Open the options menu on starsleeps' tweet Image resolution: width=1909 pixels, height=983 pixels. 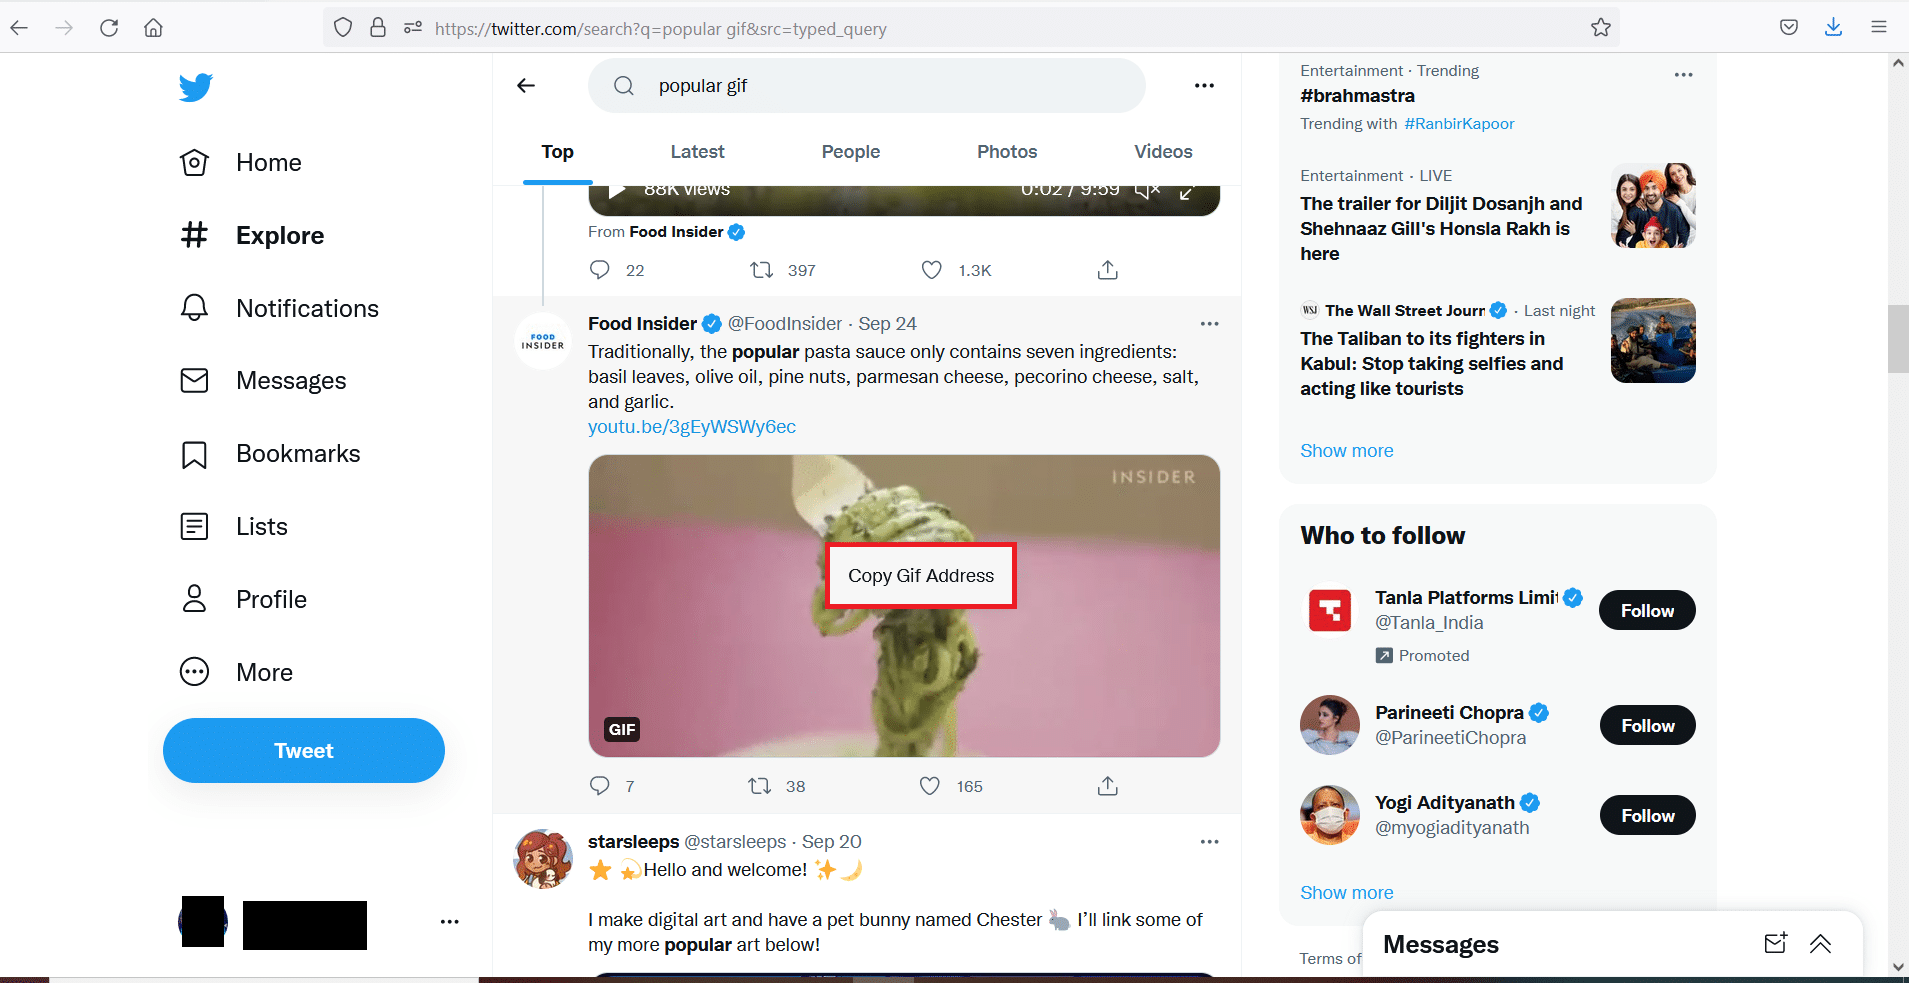tap(1209, 841)
